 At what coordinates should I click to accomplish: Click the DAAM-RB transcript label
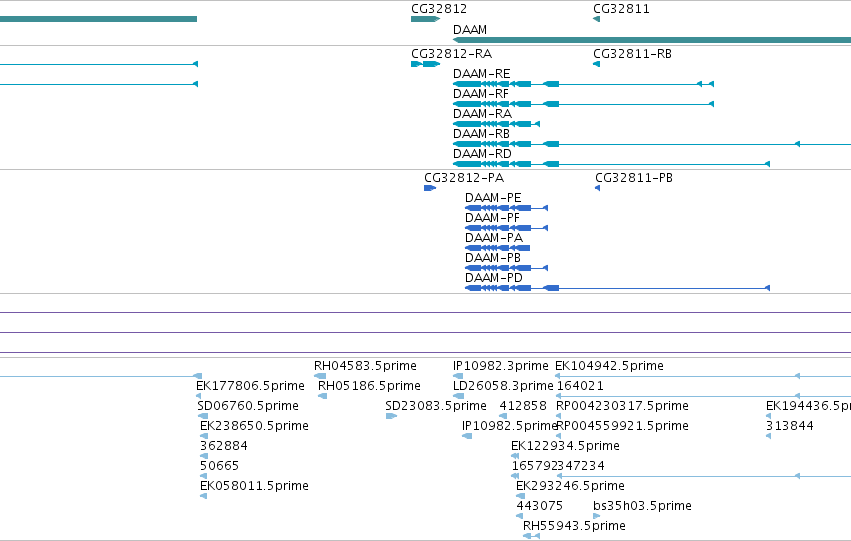pyautogui.click(x=481, y=134)
